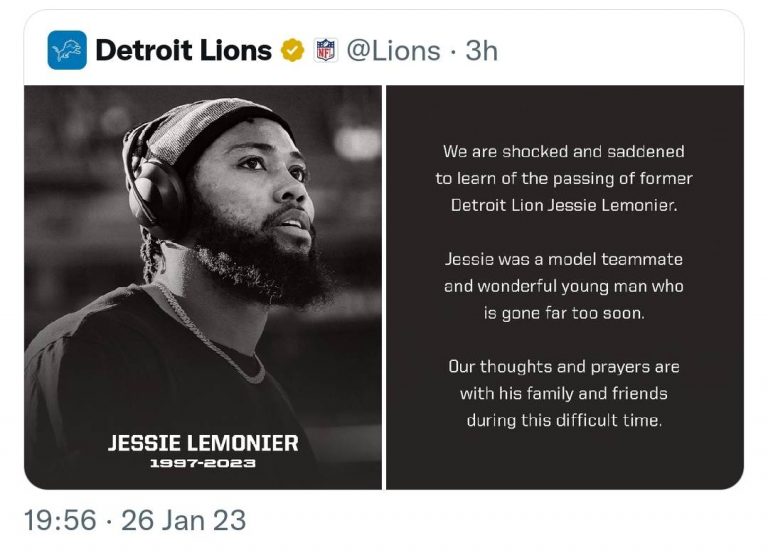Visit the @Lions handle link
The width and height of the screenshot is (768, 560).
click(x=393, y=50)
